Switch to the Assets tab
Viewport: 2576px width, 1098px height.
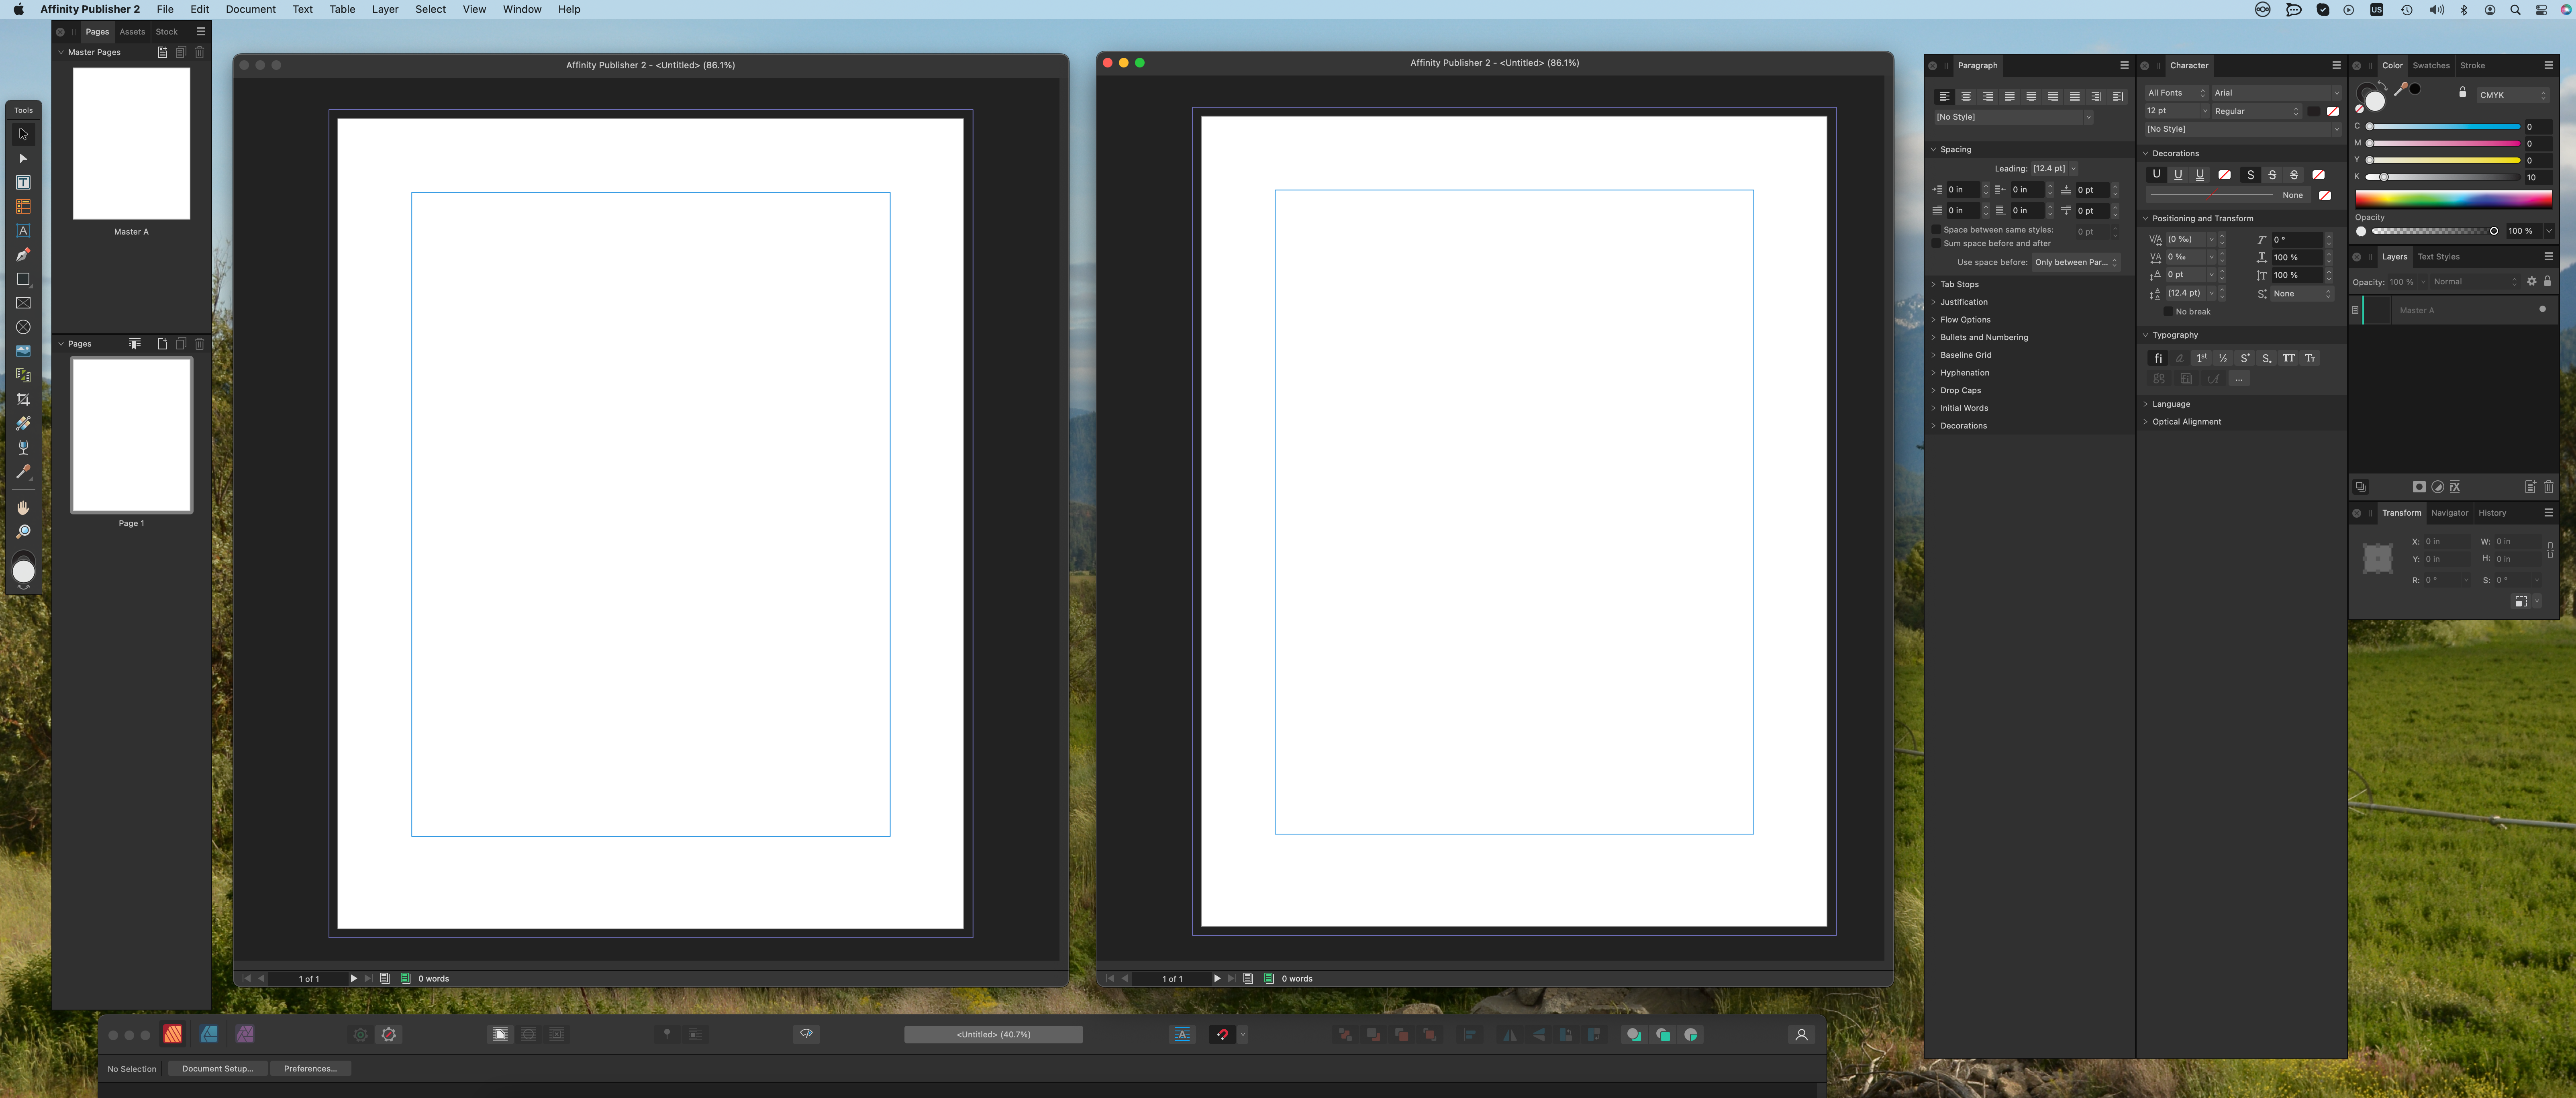[x=132, y=32]
